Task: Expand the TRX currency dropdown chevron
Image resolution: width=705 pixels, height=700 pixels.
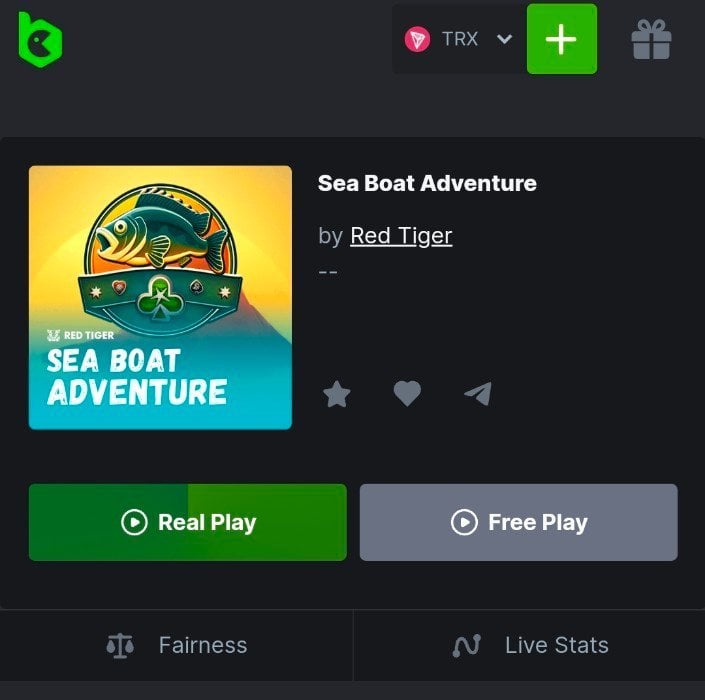Action: [504, 39]
